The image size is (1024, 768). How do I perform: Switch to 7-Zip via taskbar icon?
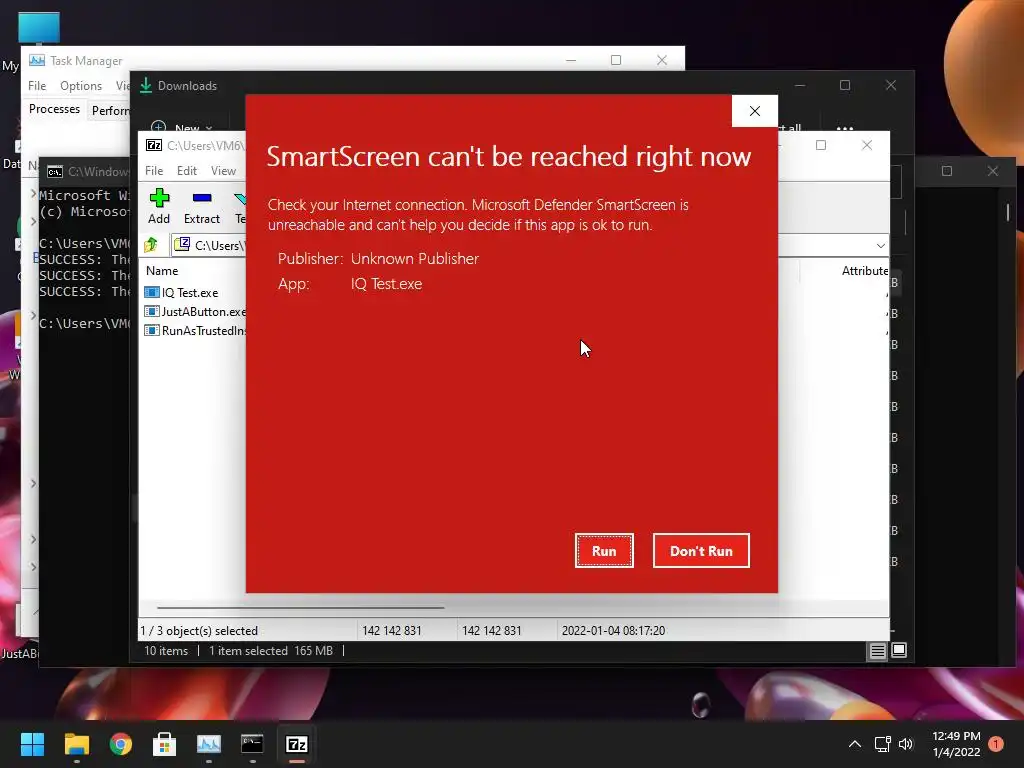[x=297, y=744]
